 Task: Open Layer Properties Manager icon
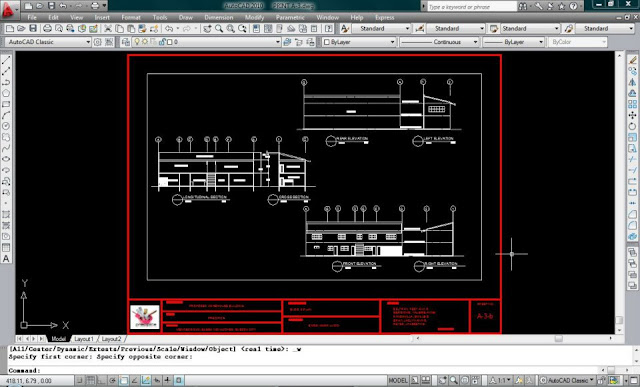coord(125,42)
